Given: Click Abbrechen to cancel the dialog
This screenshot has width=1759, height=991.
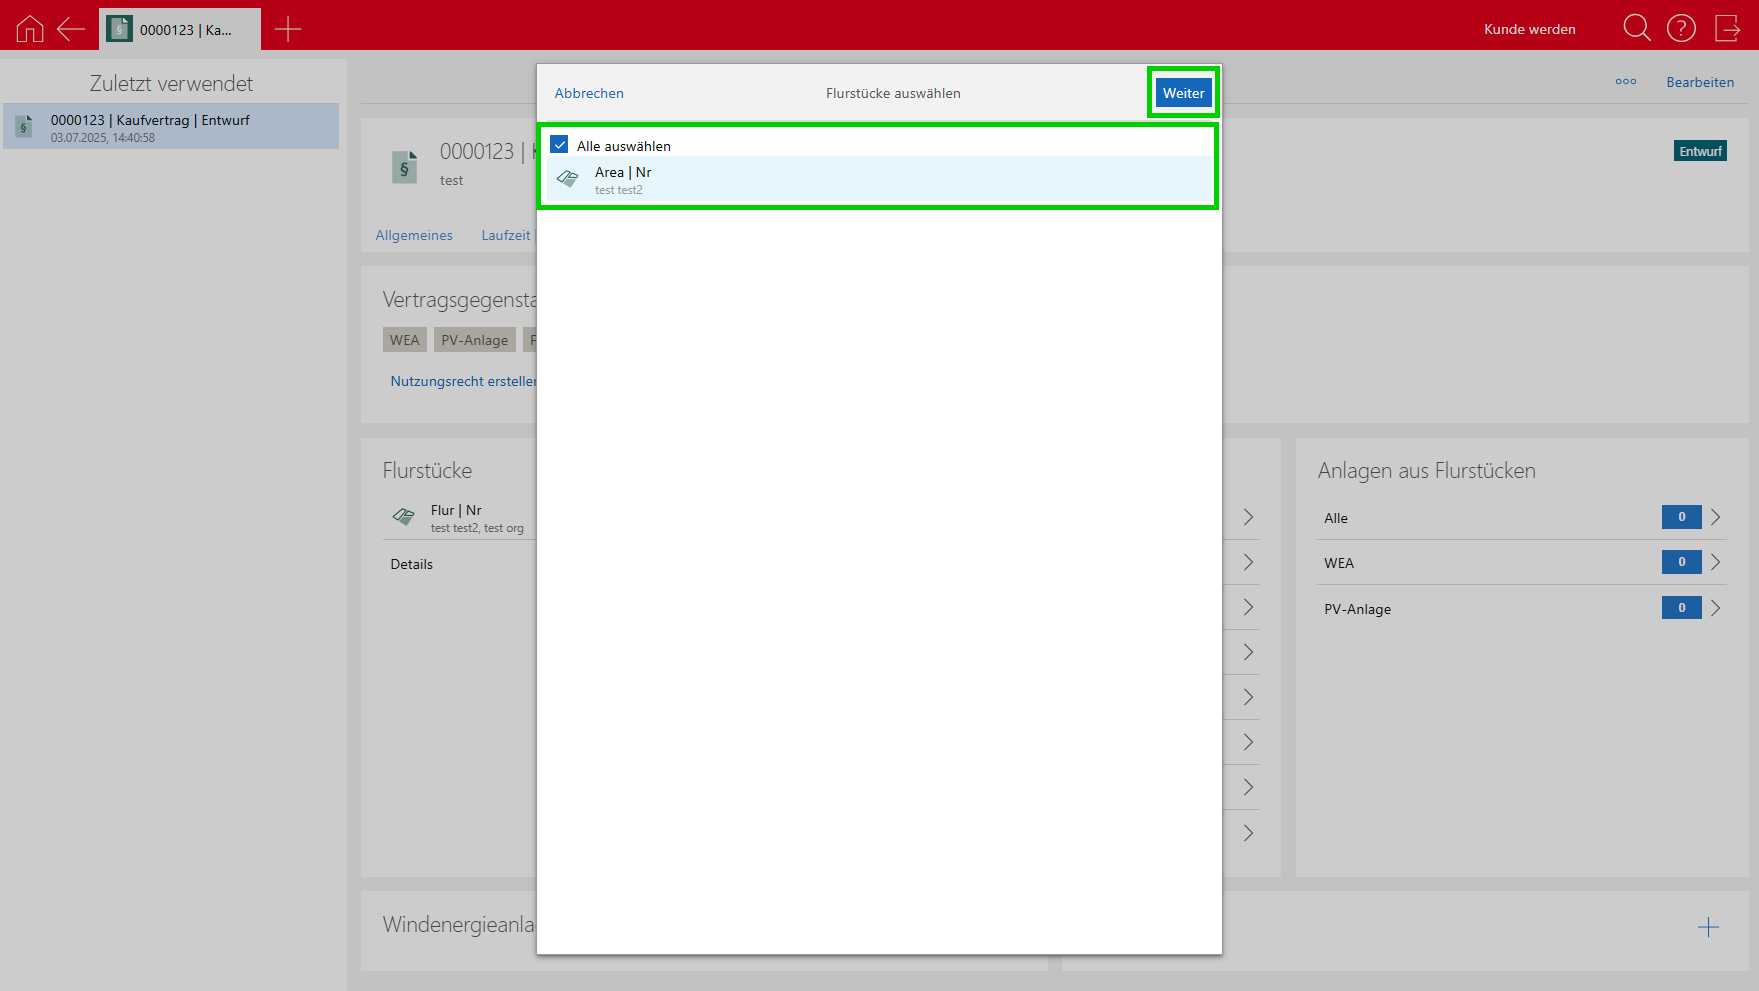Looking at the screenshot, I should [589, 93].
